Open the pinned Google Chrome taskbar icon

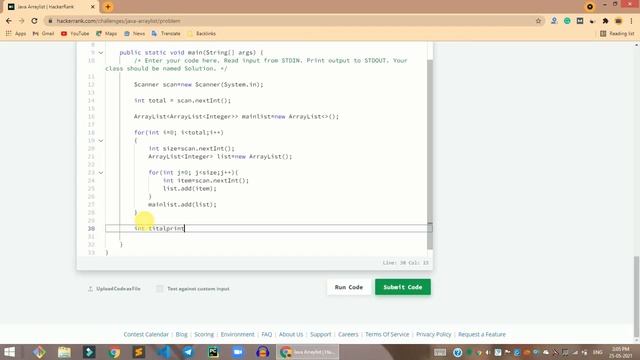coord(114,352)
